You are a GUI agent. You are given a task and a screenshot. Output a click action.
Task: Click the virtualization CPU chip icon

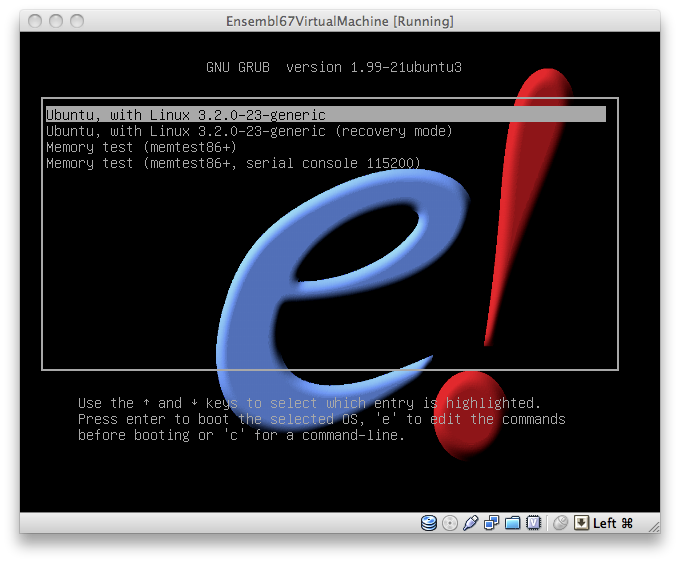coord(533,523)
